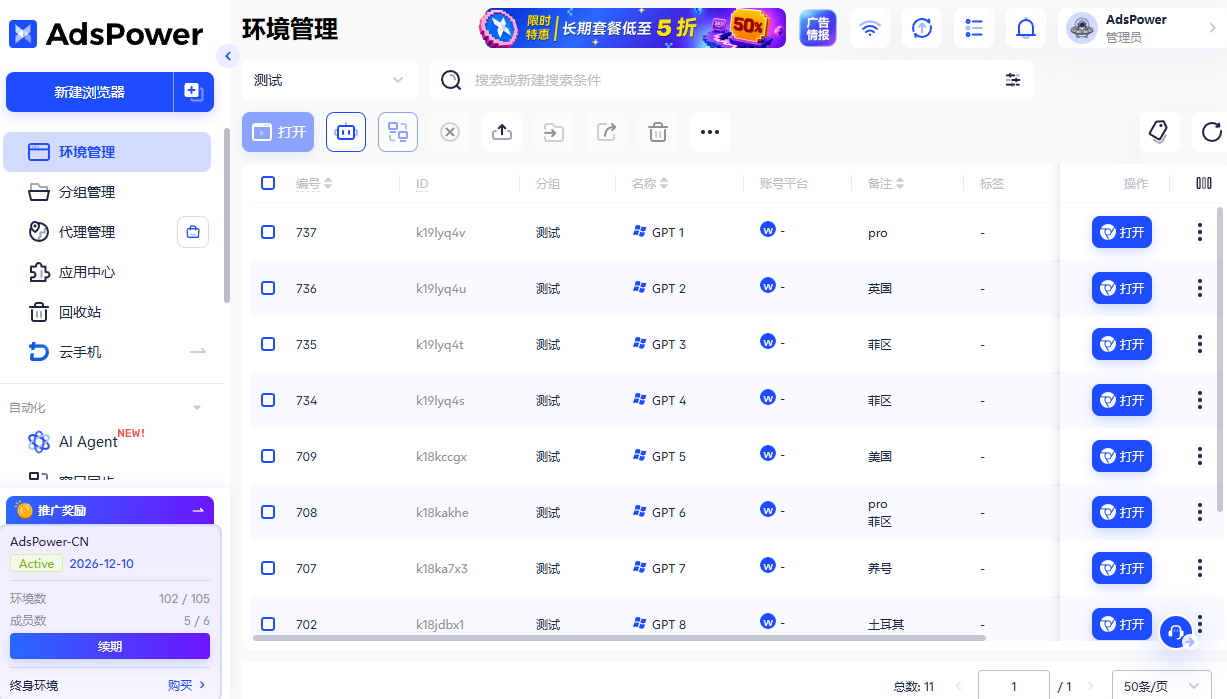This screenshot has height=699, width=1227.
Task: Click the tag management icon
Action: point(1160,131)
